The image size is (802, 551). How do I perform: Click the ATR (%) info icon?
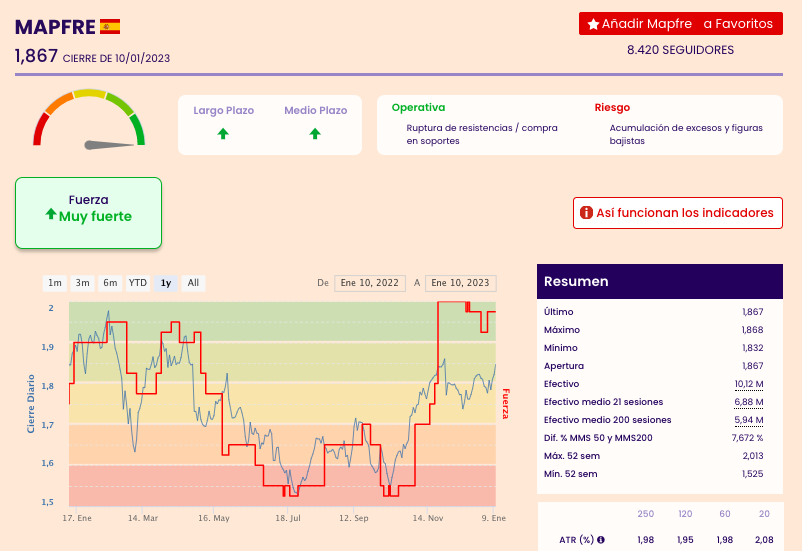click(x=601, y=540)
